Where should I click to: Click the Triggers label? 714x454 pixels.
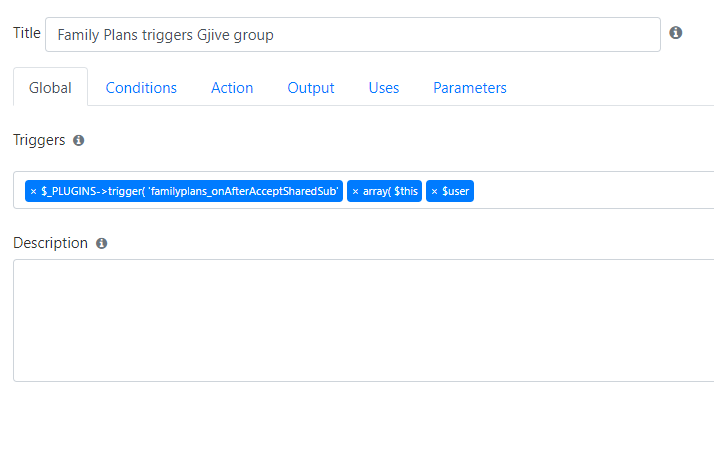39,140
